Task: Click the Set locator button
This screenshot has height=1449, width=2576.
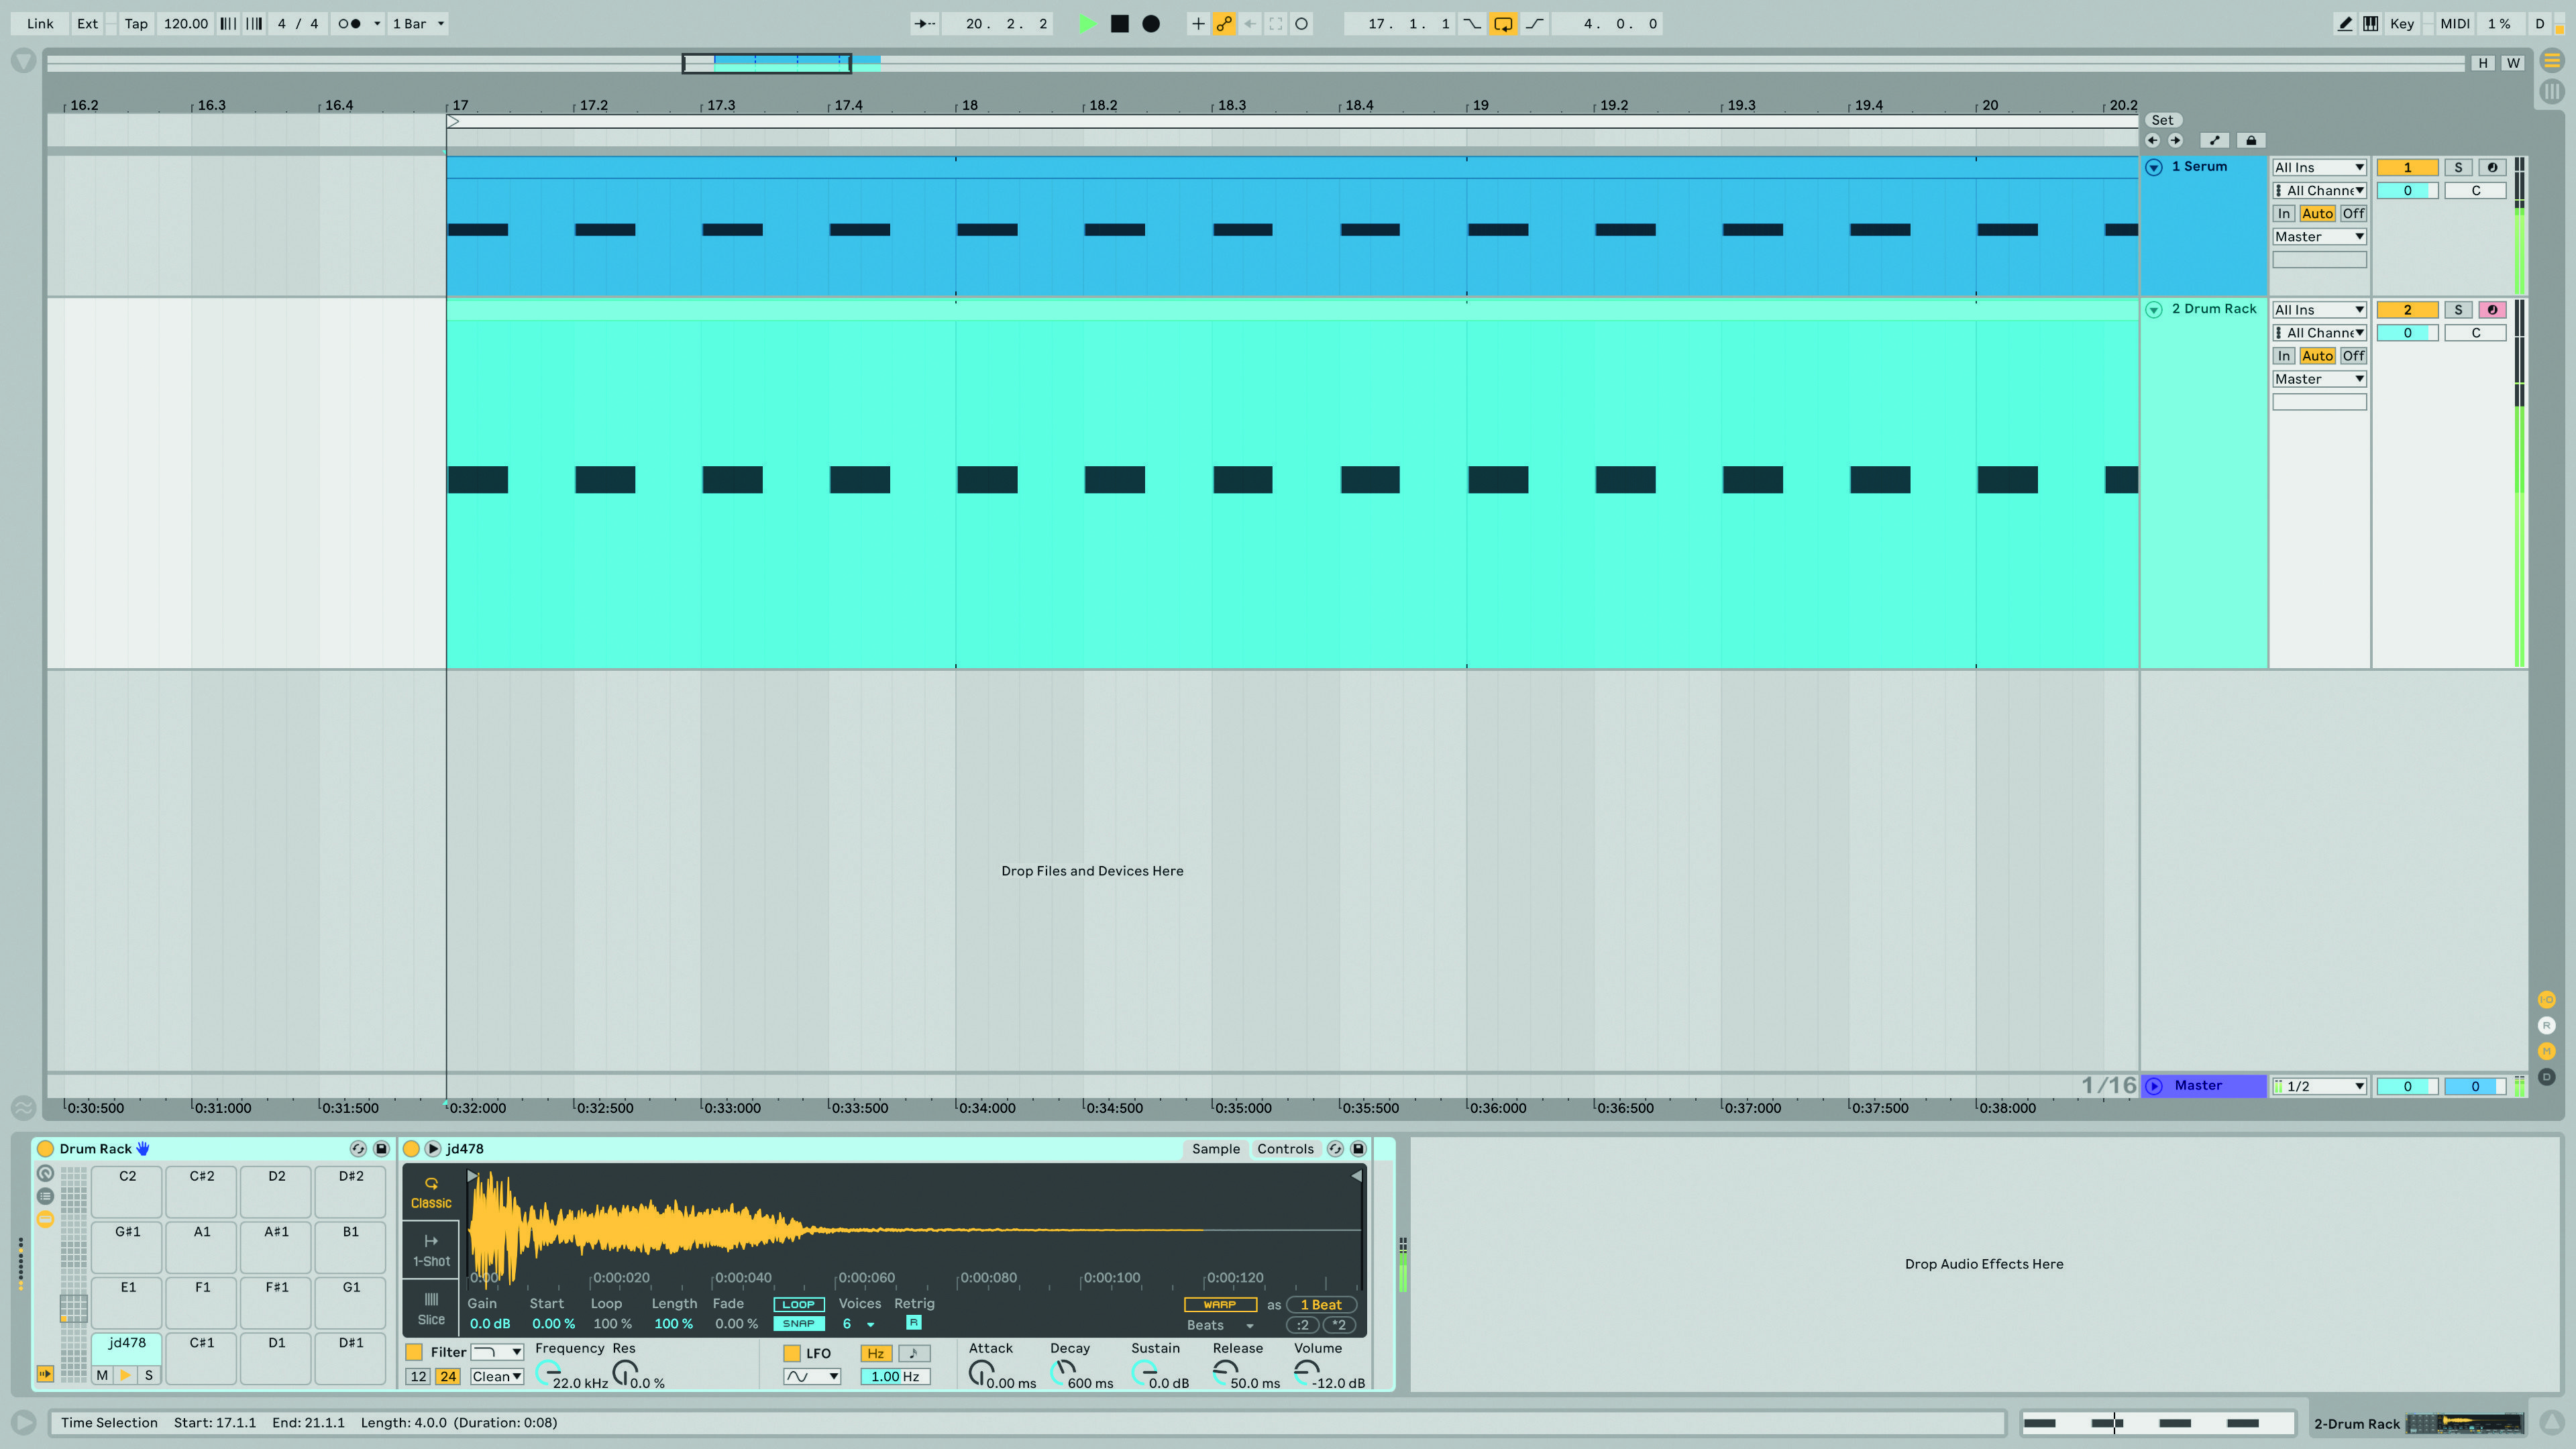Action: [x=2162, y=120]
